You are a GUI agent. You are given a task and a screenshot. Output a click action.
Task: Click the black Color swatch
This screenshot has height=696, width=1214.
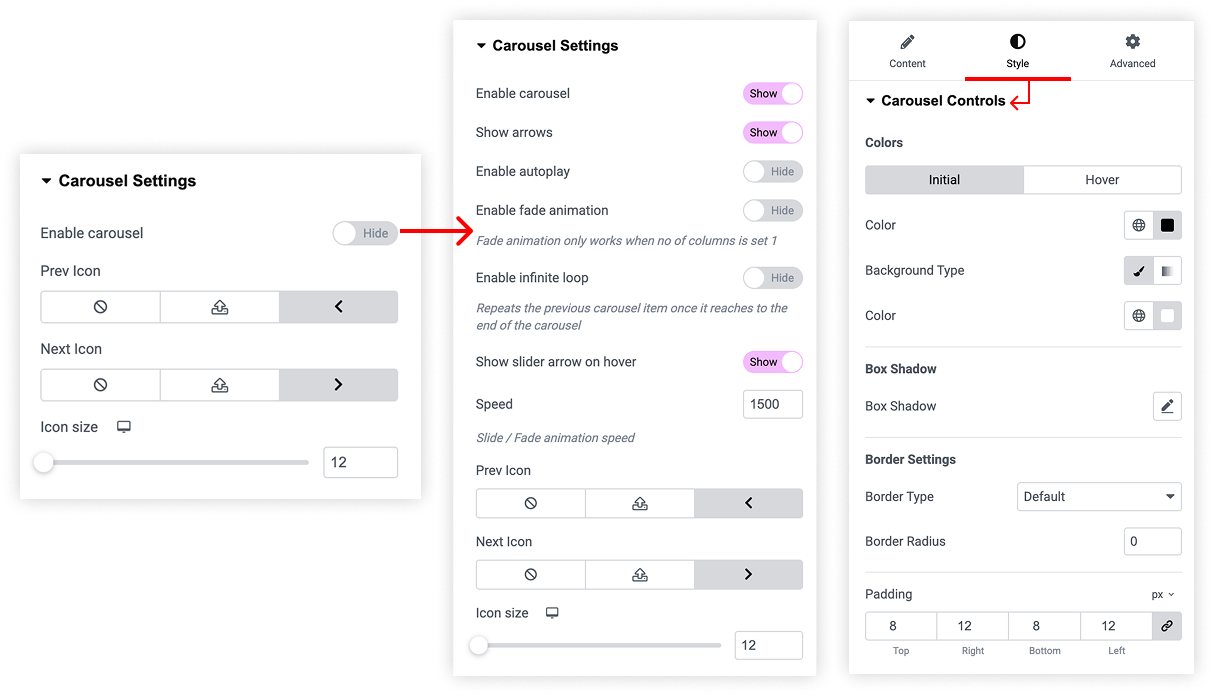tap(1167, 225)
